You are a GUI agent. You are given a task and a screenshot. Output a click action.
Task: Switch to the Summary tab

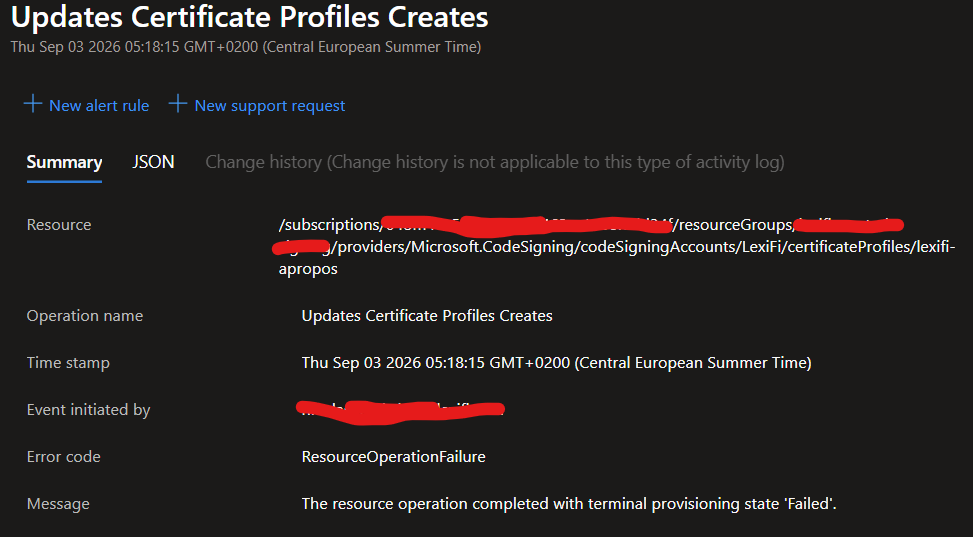(65, 163)
